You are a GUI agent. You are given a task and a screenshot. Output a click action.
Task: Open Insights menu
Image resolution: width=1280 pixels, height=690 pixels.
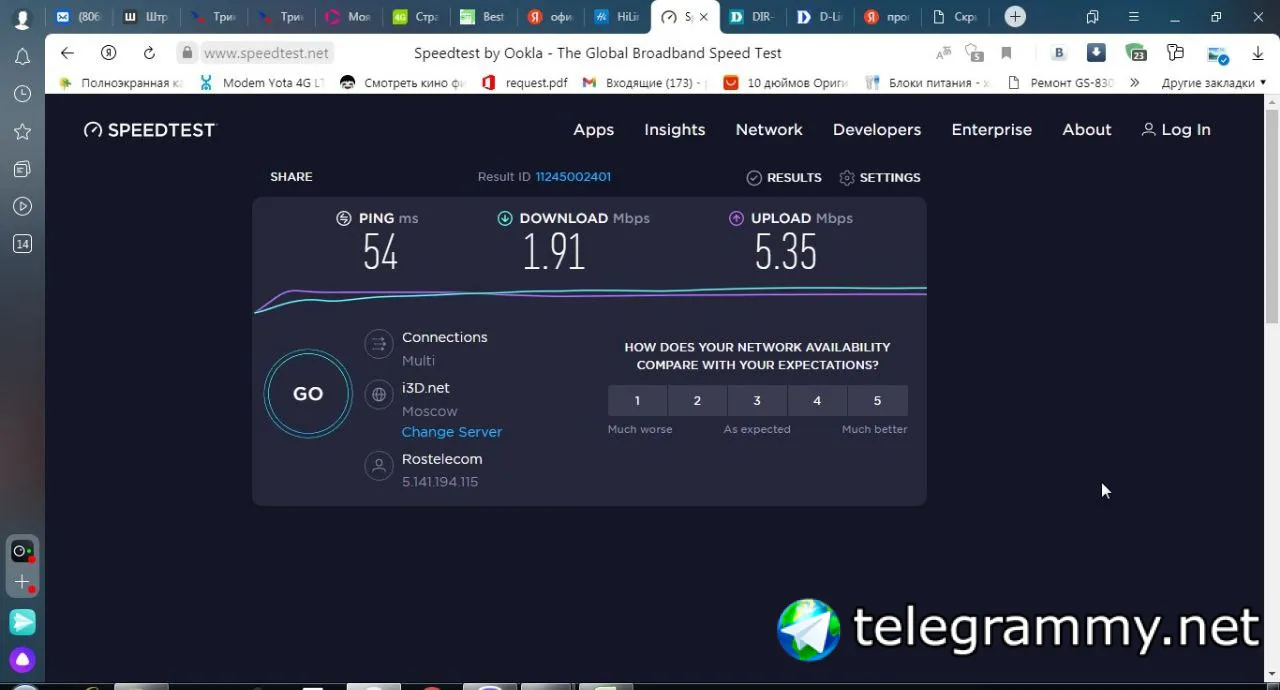tap(674, 129)
